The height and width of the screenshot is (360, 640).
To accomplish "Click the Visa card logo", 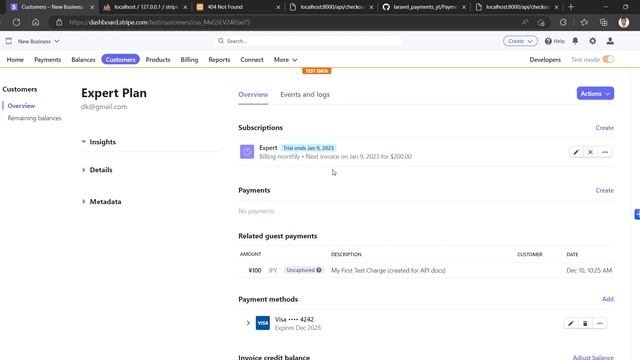I will pos(262,323).
